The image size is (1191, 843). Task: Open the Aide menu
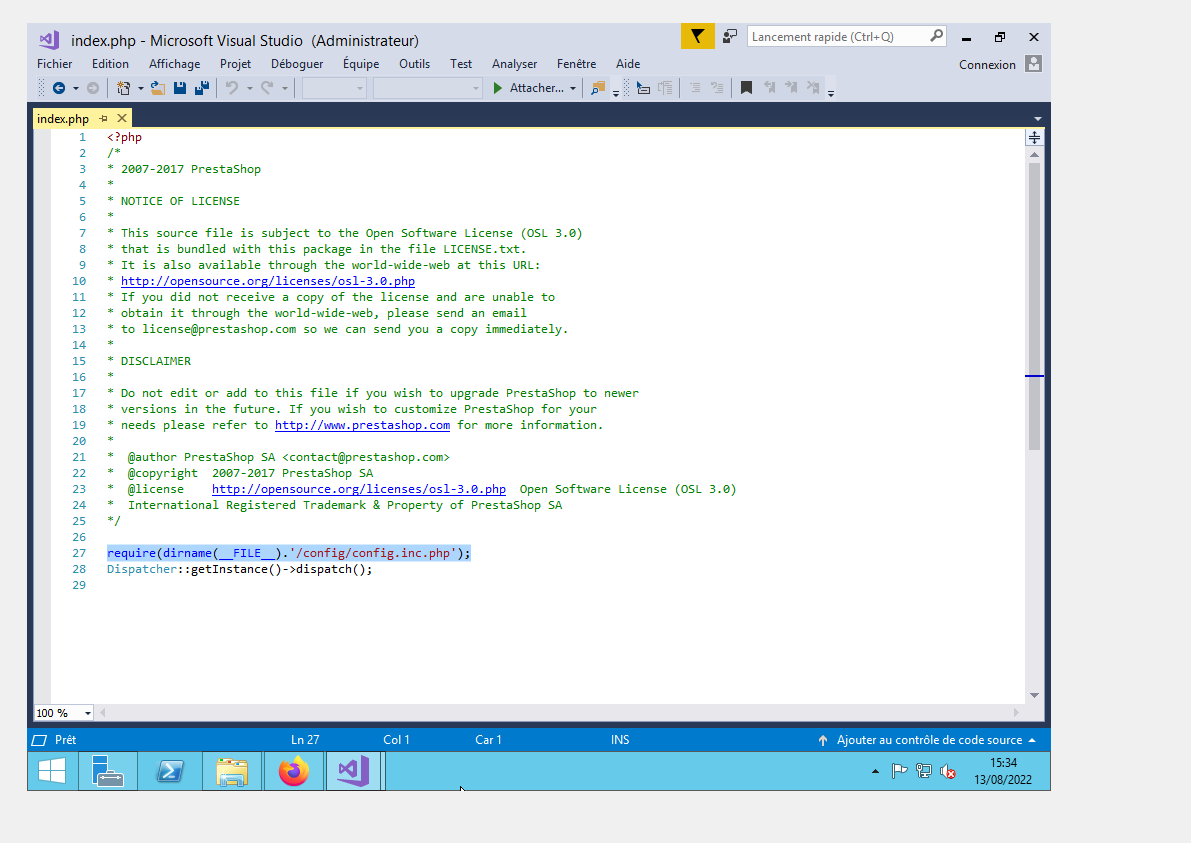[x=628, y=64]
